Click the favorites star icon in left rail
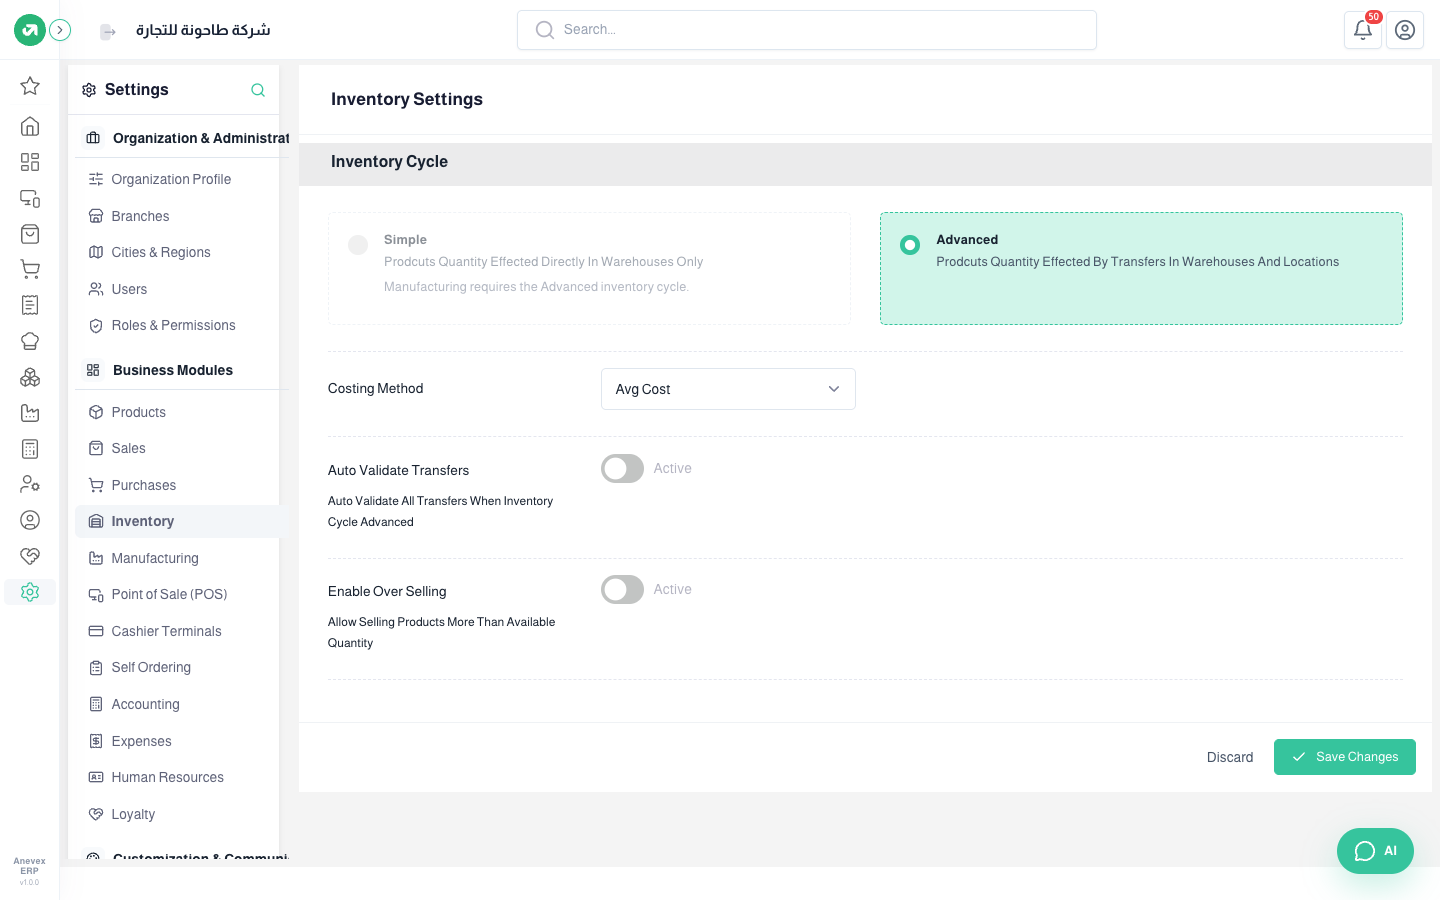 coord(30,86)
